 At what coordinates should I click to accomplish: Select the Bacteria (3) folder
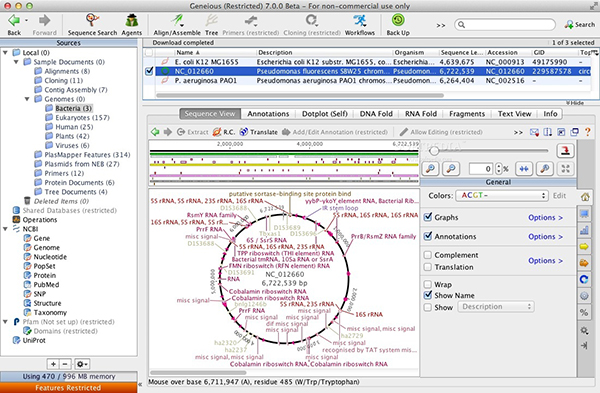coord(73,108)
